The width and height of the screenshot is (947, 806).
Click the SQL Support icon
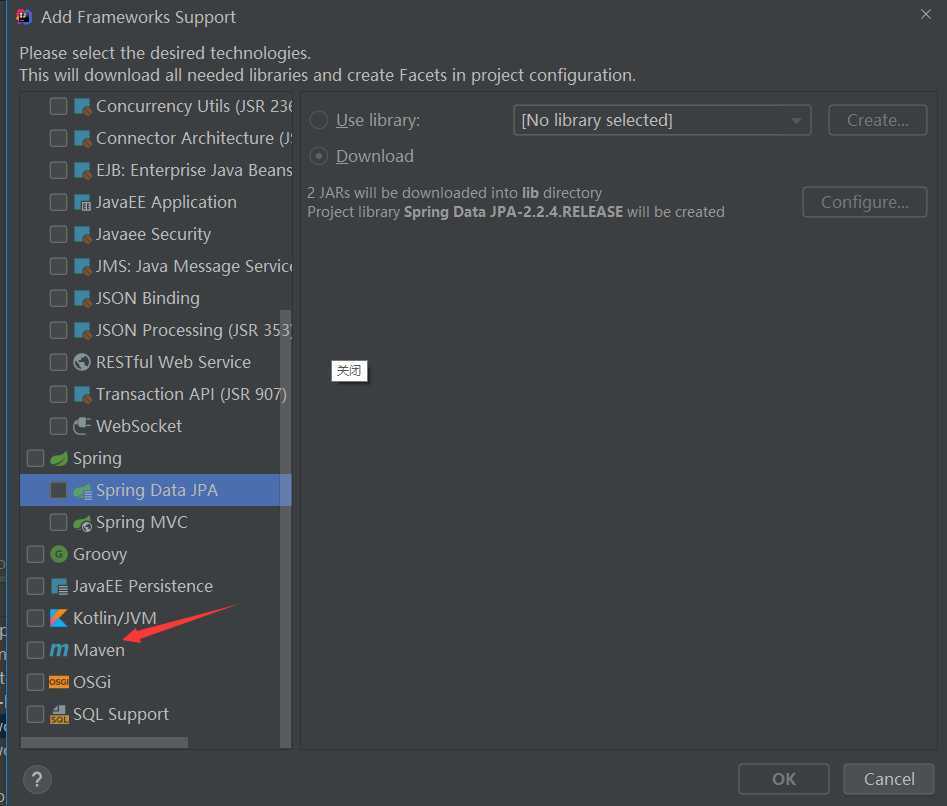point(59,714)
